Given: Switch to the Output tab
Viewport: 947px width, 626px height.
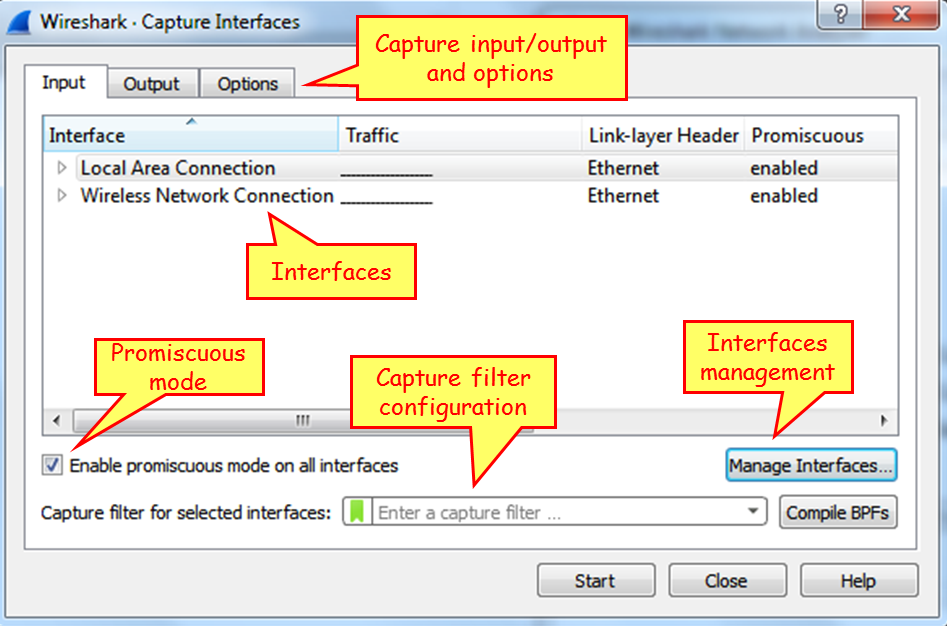Looking at the screenshot, I should 152,83.
